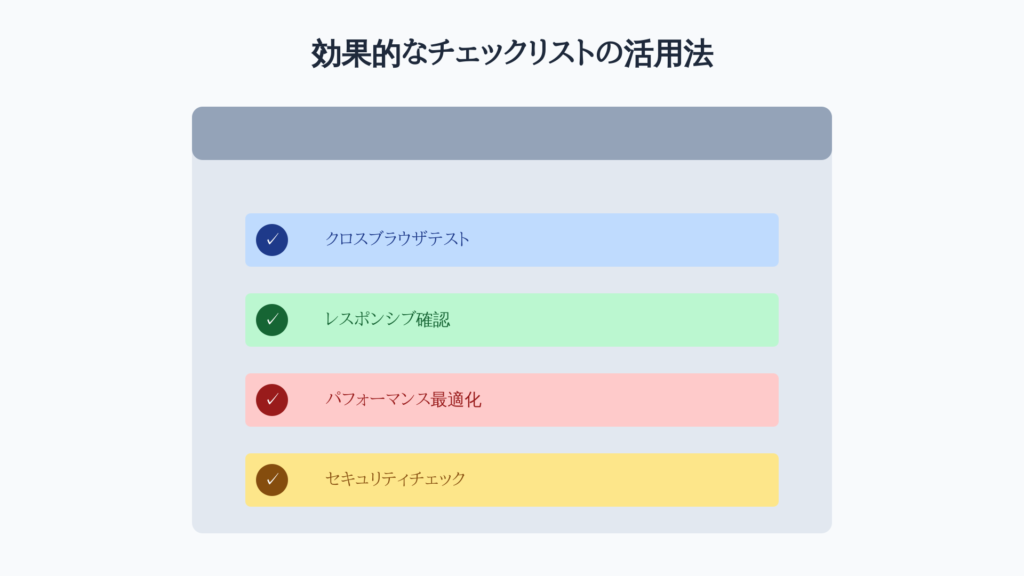Select the レスポンシブ確認 label text
The height and width of the screenshot is (576, 1024).
point(387,319)
